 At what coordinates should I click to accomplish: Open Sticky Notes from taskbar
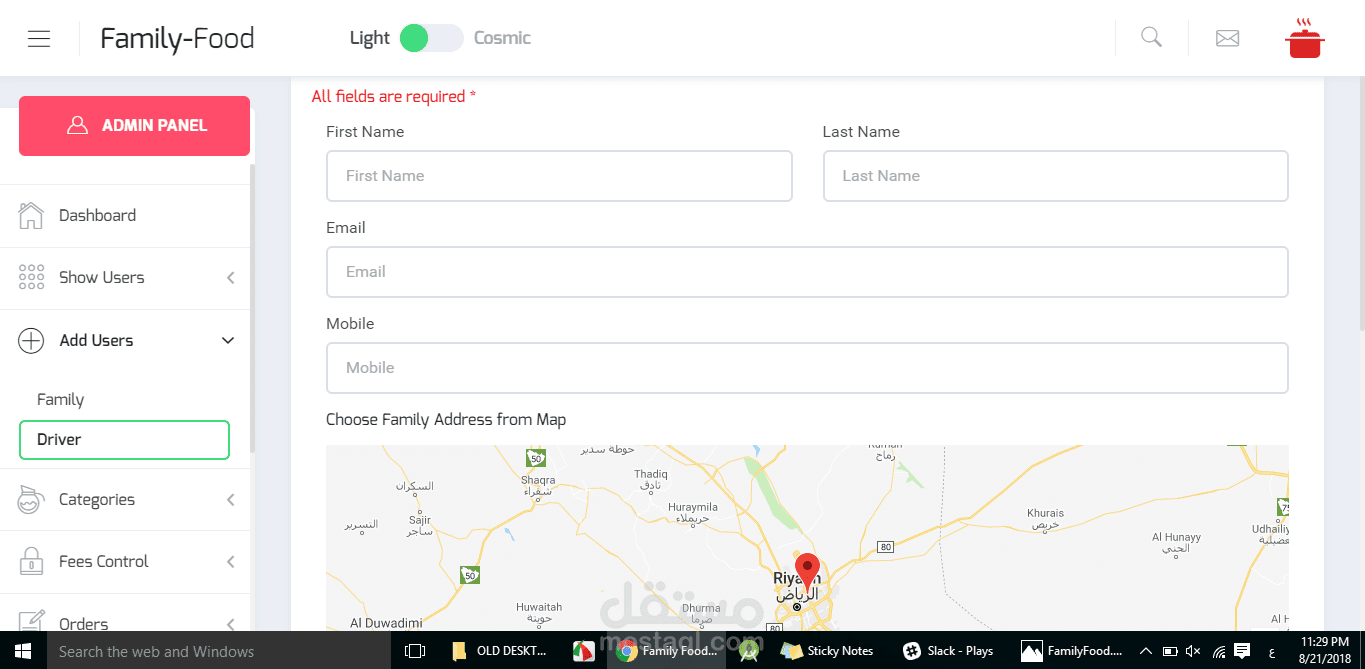tap(828, 651)
